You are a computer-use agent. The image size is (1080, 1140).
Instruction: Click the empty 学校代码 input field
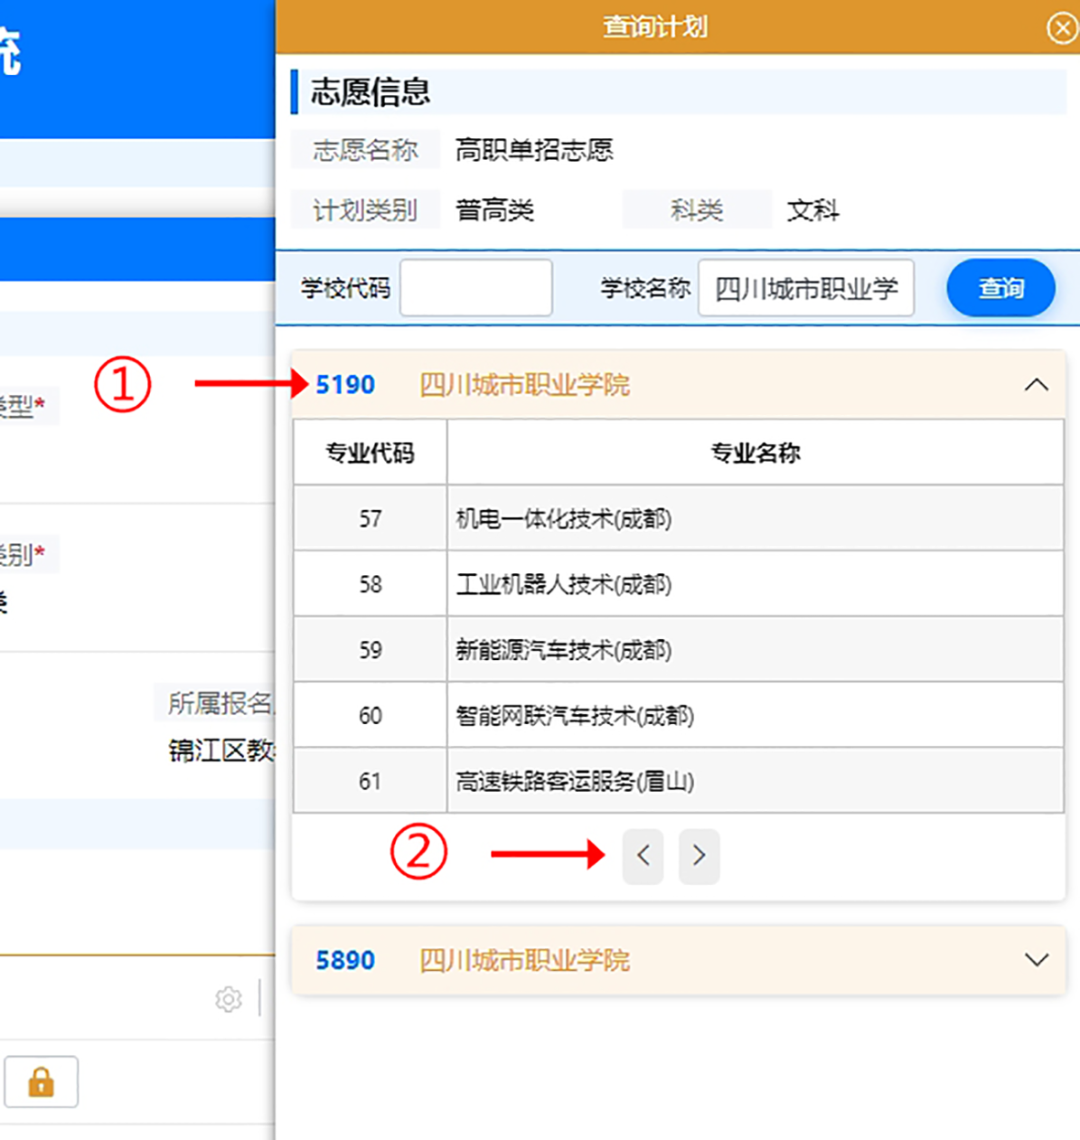476,287
